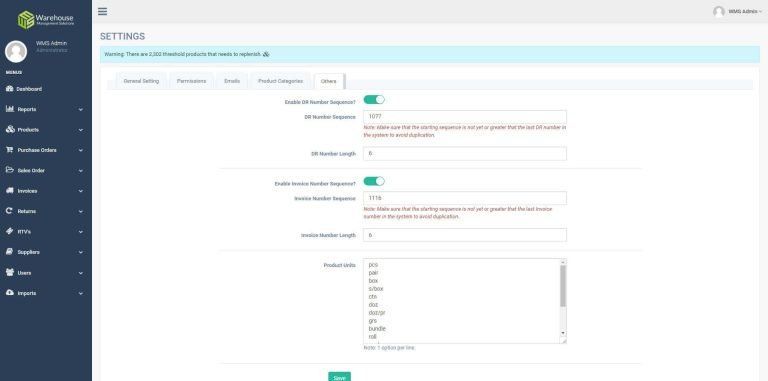Click 'grs' in Product Units list
This screenshot has height=381, width=768.
click(373, 321)
